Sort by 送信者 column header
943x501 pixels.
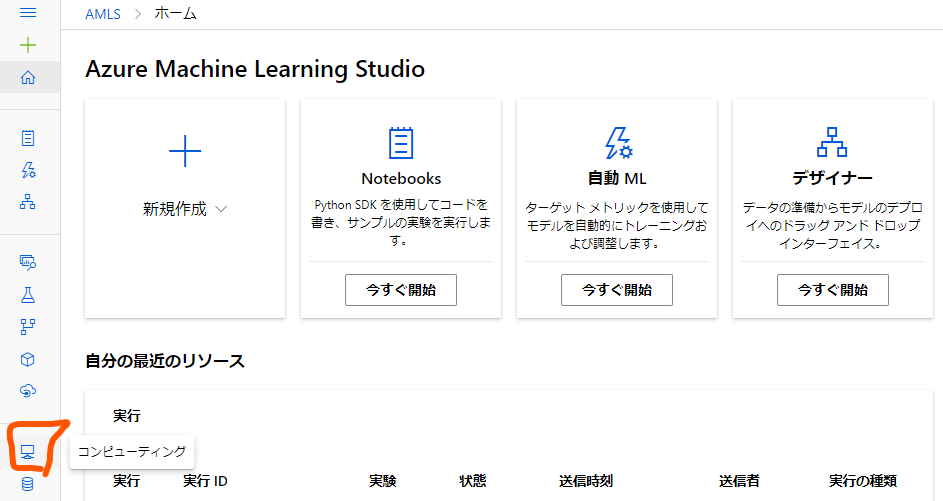739,481
